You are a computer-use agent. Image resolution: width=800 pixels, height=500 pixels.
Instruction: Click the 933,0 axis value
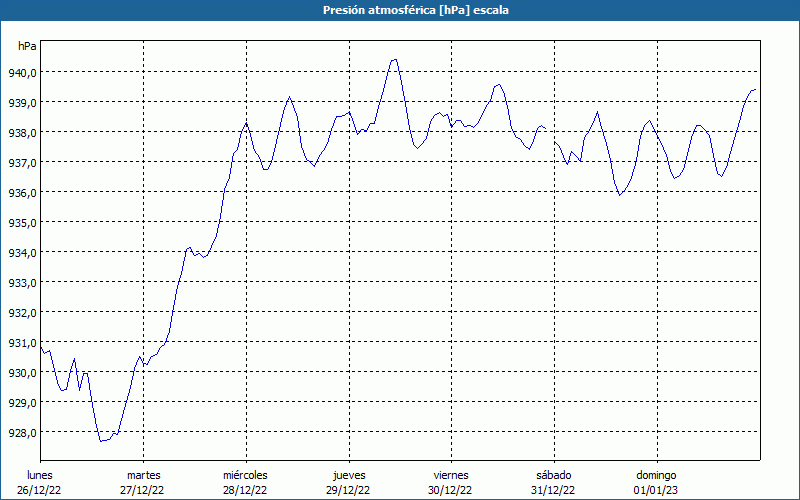click(x=22, y=282)
